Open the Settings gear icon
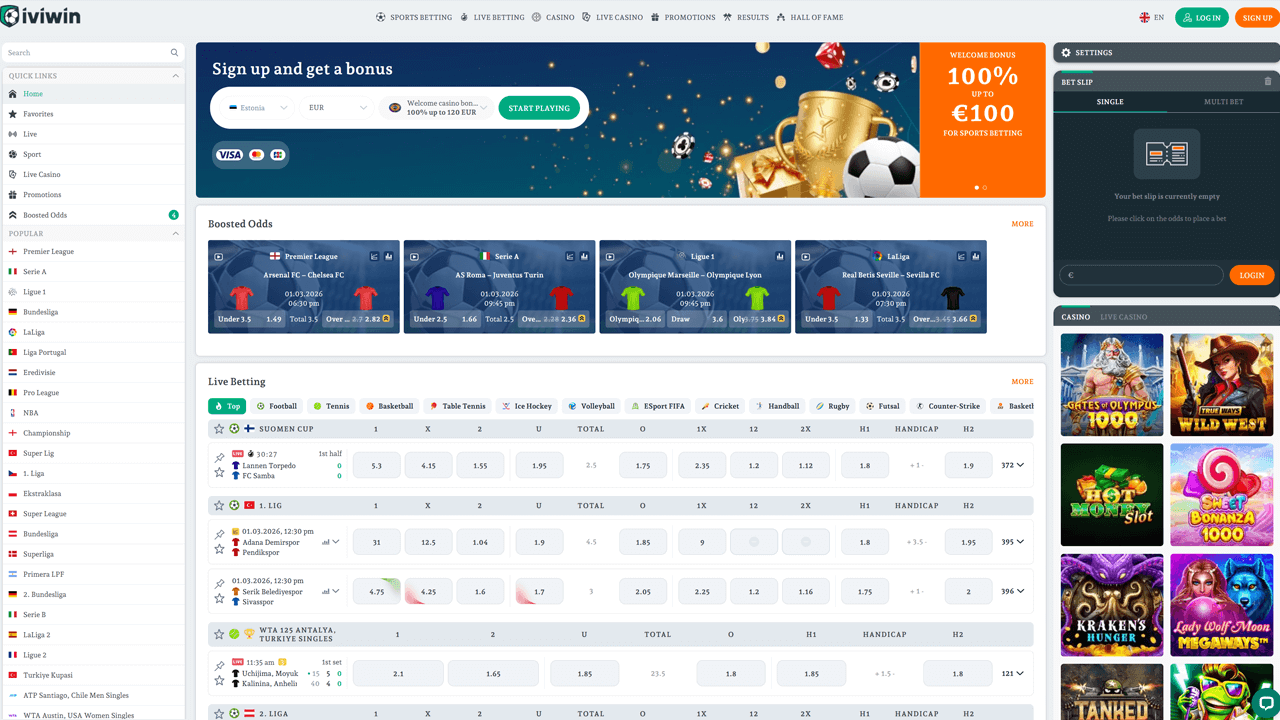The width and height of the screenshot is (1280, 720). [1066, 53]
